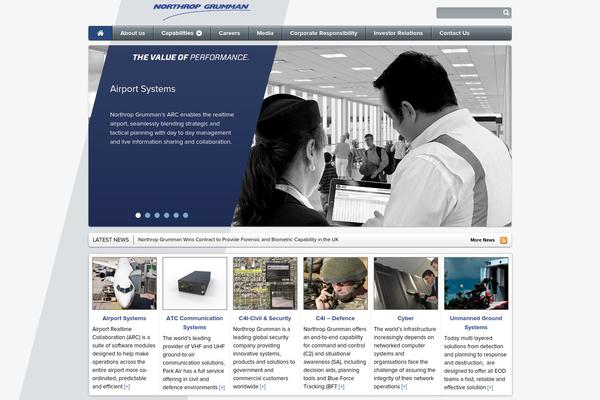Select the second slide indicator dot
The height and width of the screenshot is (400, 600).
click(x=148, y=216)
